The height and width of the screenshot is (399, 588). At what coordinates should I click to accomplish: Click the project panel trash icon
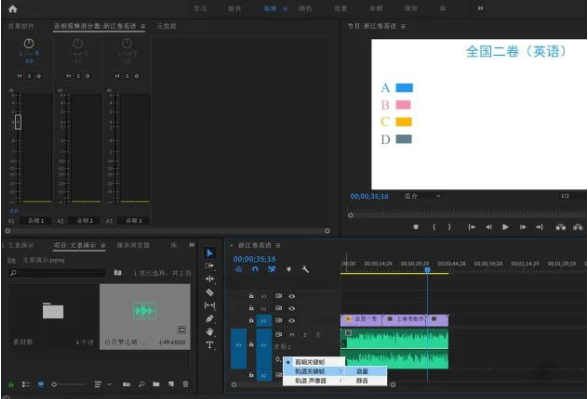click(185, 384)
